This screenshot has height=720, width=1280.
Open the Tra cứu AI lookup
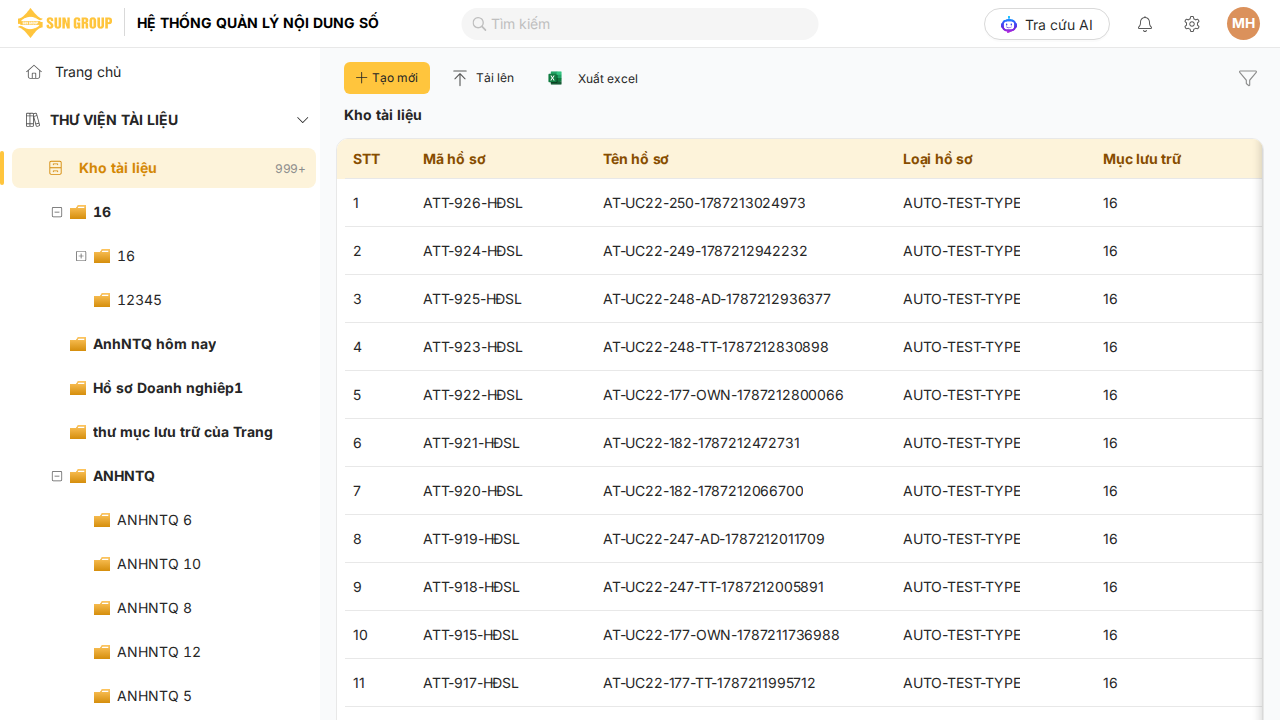[x=1047, y=24]
